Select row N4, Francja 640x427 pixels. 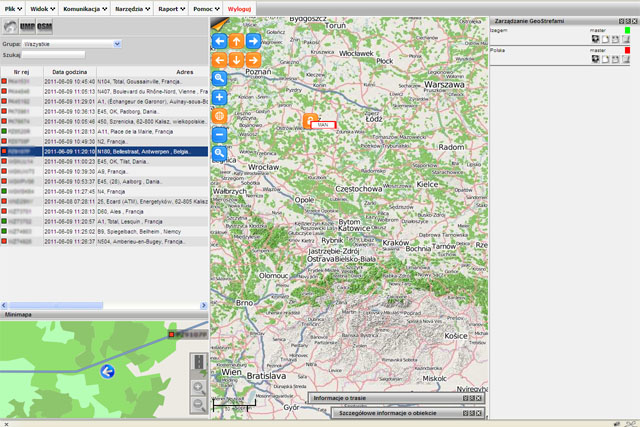click(104, 191)
